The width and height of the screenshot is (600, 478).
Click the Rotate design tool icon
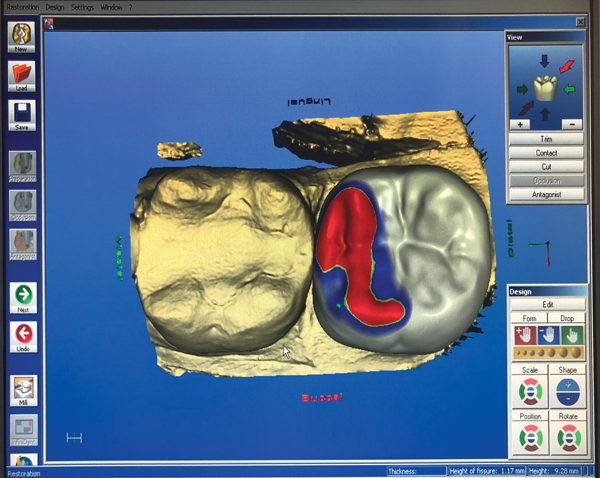[567, 437]
